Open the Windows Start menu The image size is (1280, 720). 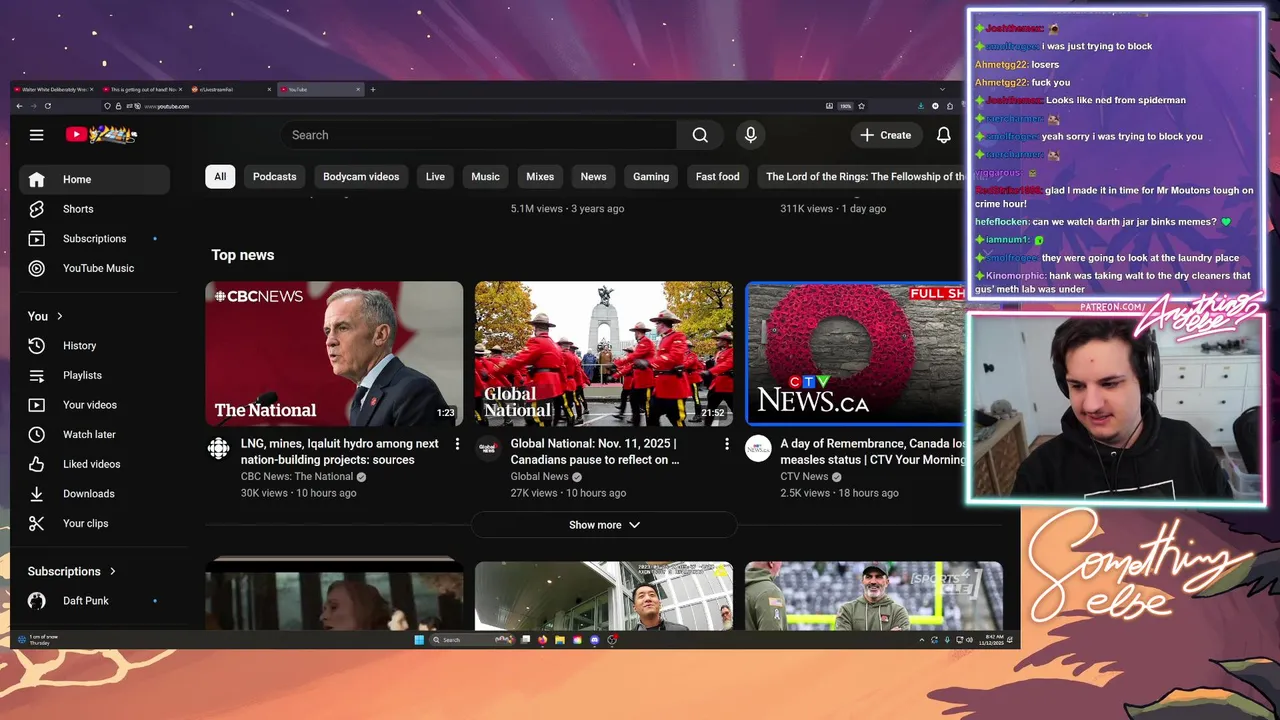point(418,640)
